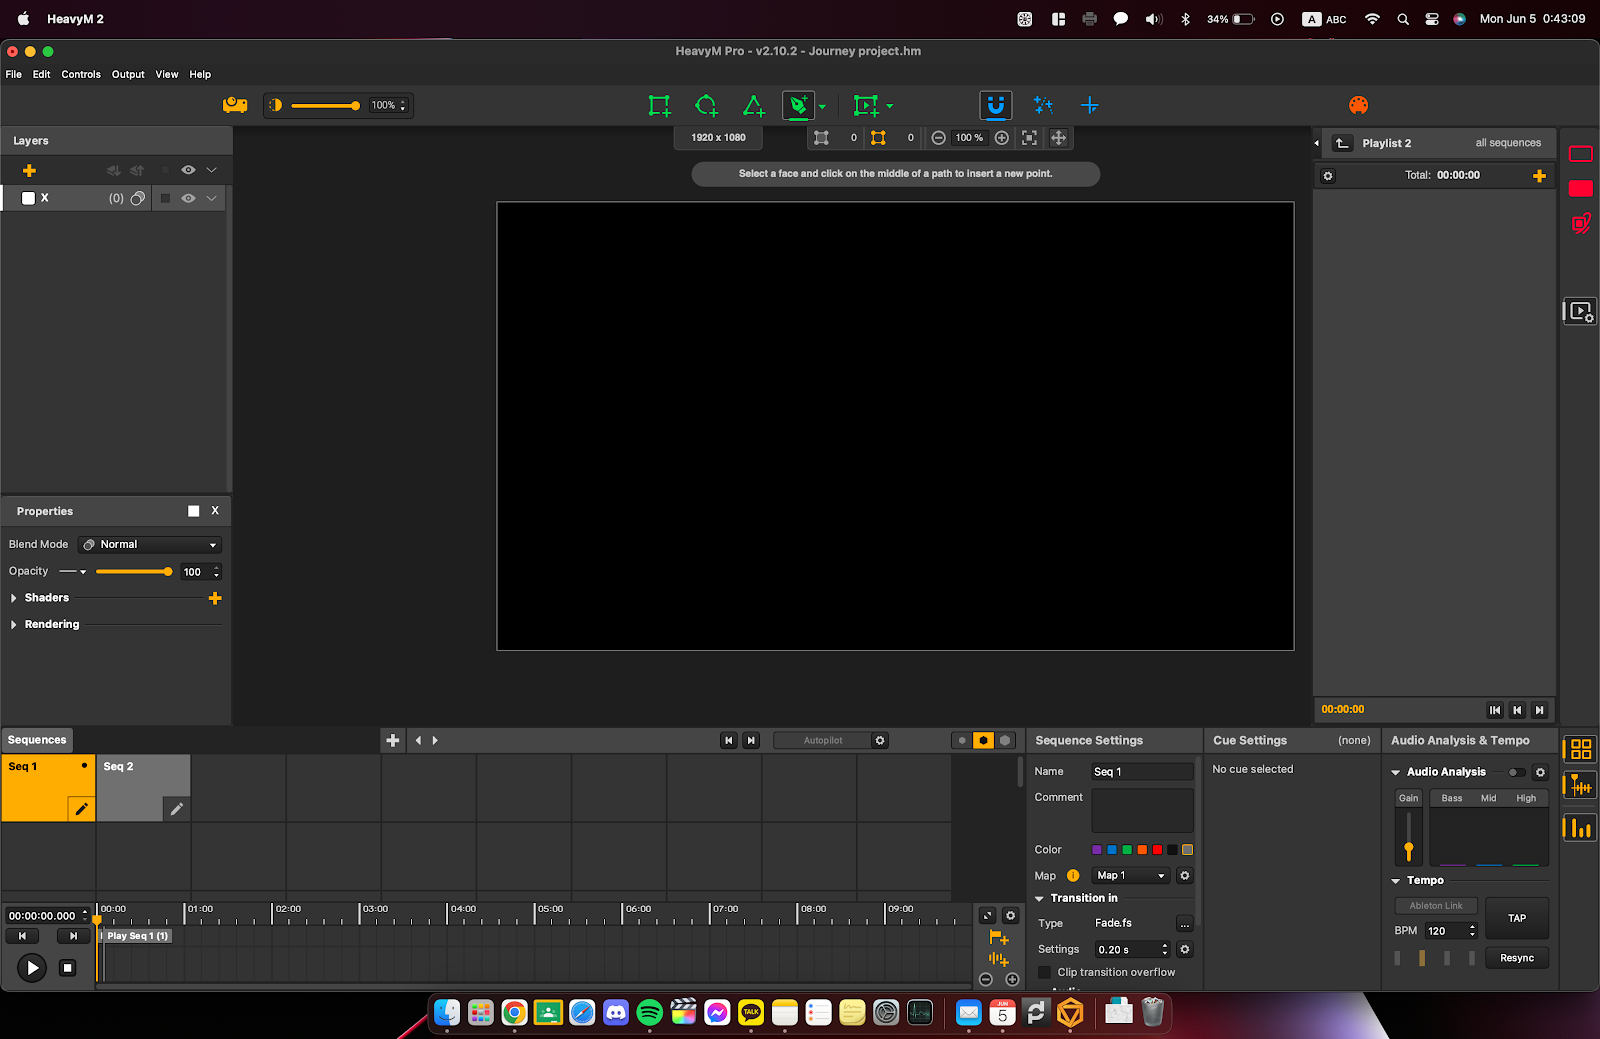This screenshot has height=1039, width=1600.
Task: Select the circle face drawing tool
Action: click(707, 105)
